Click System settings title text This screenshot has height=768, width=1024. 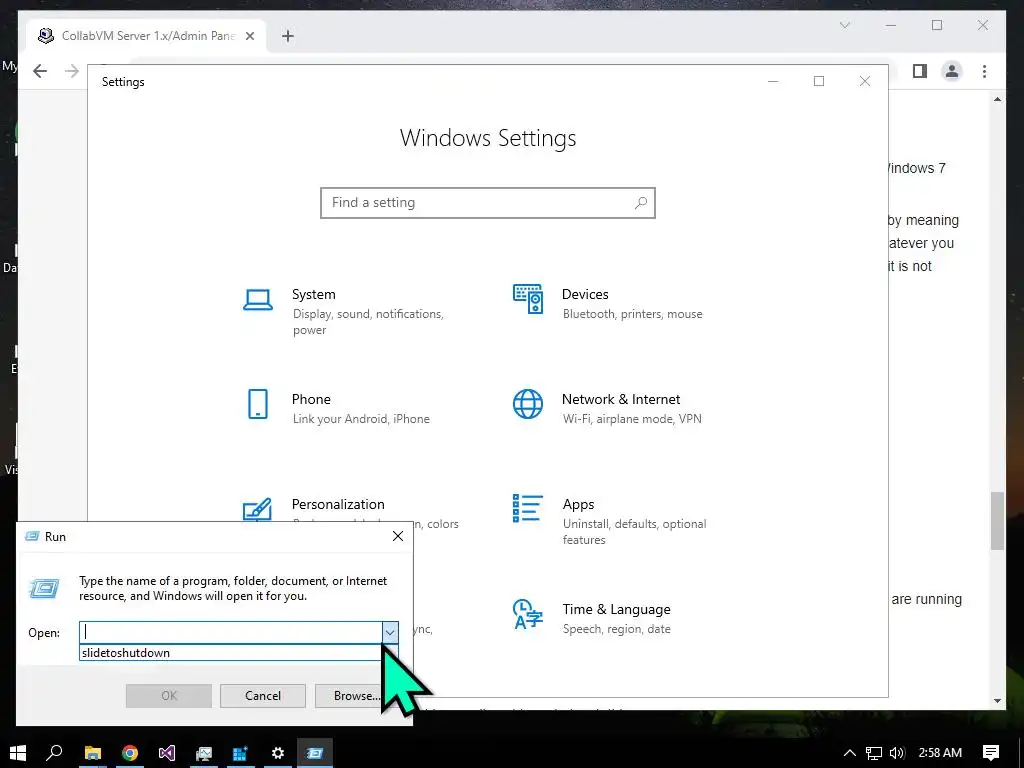pos(313,295)
